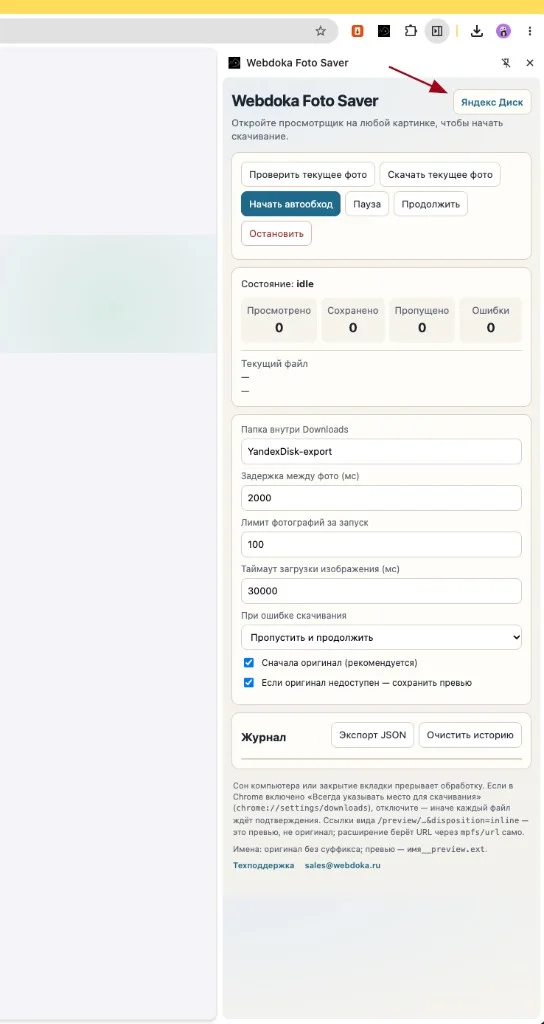Toggle the browser side panel icon
544x1024 pixels.
point(437,31)
